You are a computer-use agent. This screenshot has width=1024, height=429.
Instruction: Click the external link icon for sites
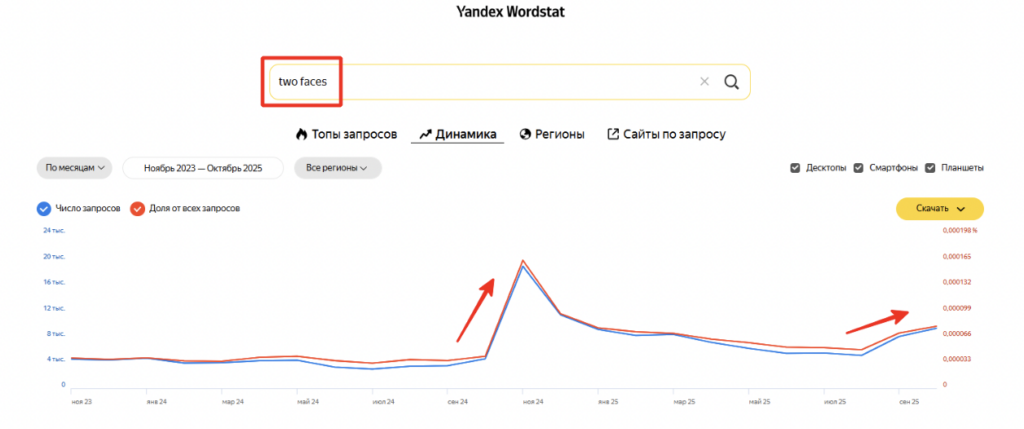pyautogui.click(x=613, y=135)
